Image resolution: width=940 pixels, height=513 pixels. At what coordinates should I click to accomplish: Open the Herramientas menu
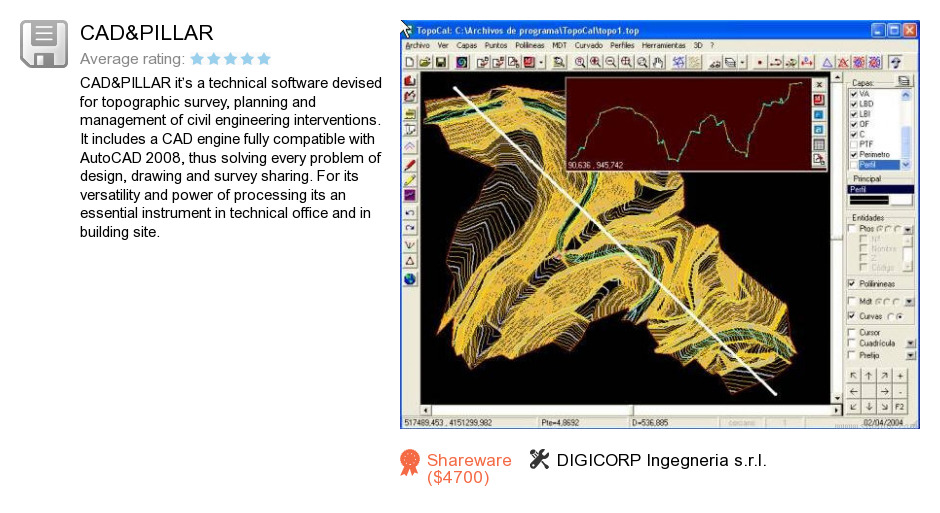[664, 46]
